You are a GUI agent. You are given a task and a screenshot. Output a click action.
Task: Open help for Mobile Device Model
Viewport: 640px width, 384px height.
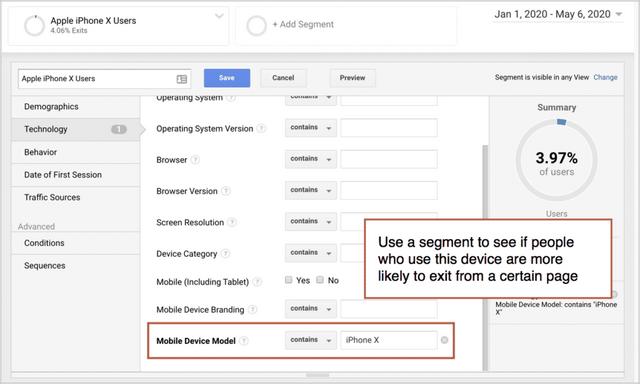[x=244, y=341]
